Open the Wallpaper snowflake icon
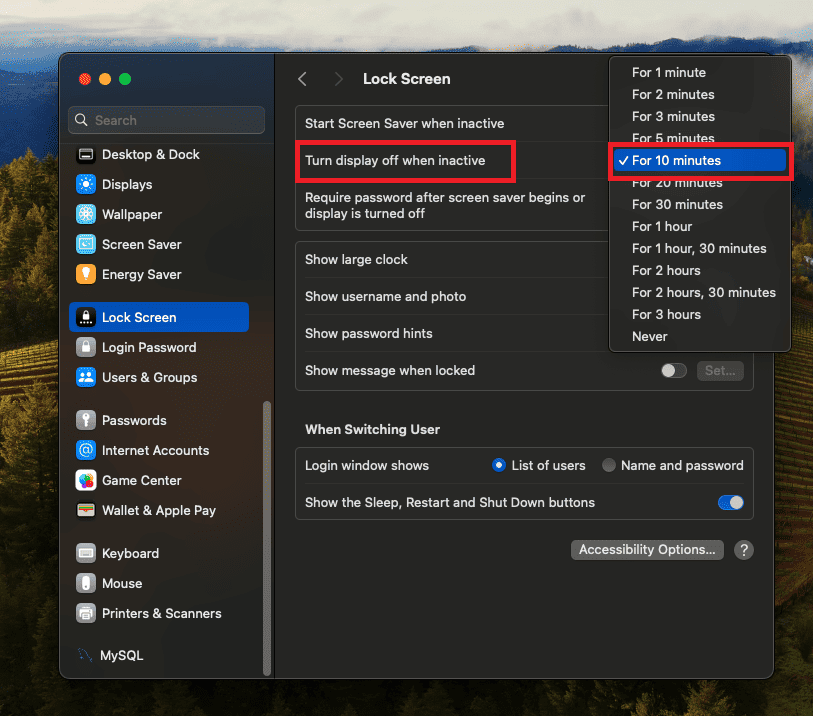 coord(86,215)
